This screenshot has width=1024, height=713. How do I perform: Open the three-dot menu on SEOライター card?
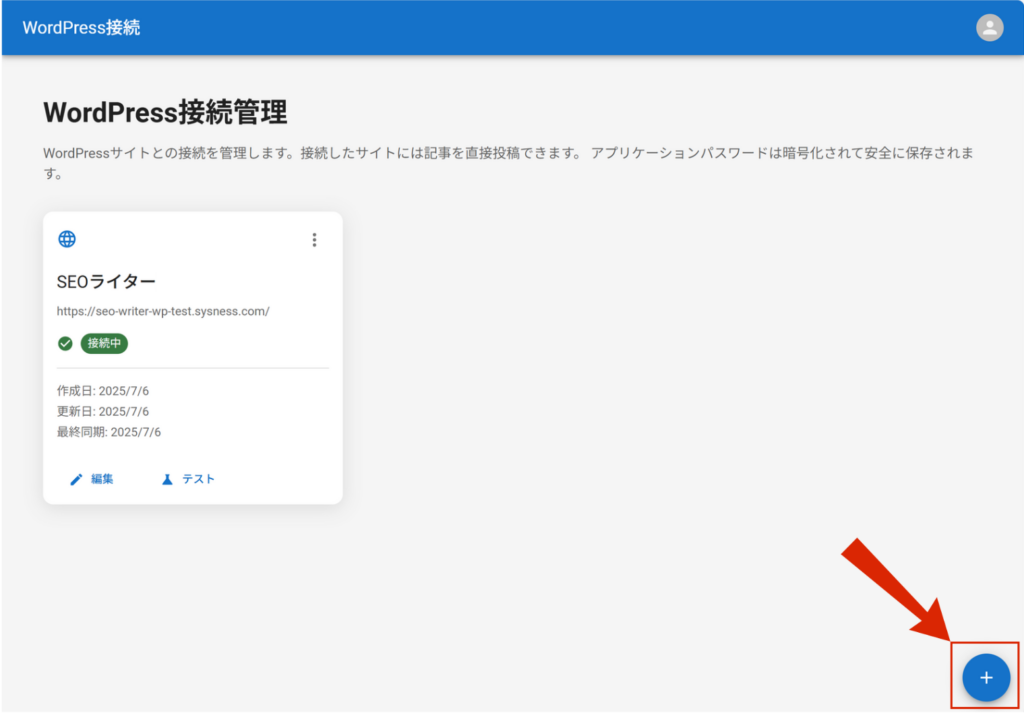314,240
